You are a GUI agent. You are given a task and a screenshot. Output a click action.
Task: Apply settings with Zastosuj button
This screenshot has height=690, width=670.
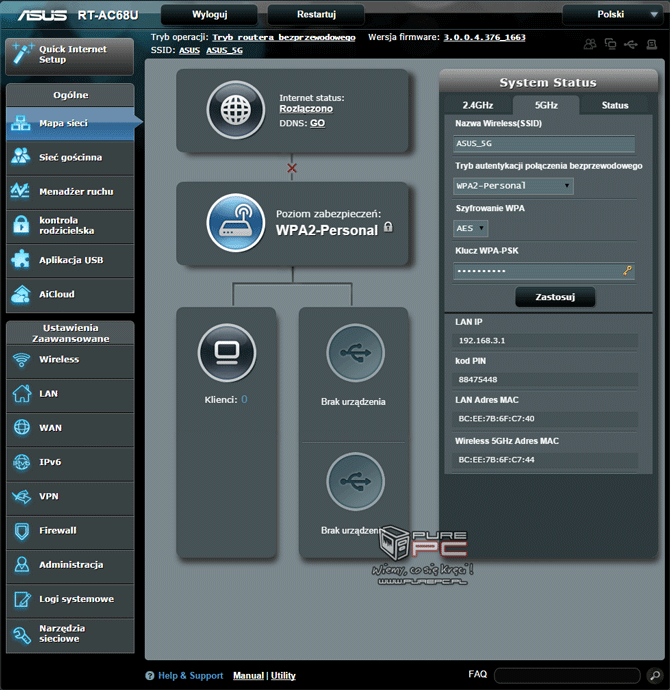coord(555,297)
